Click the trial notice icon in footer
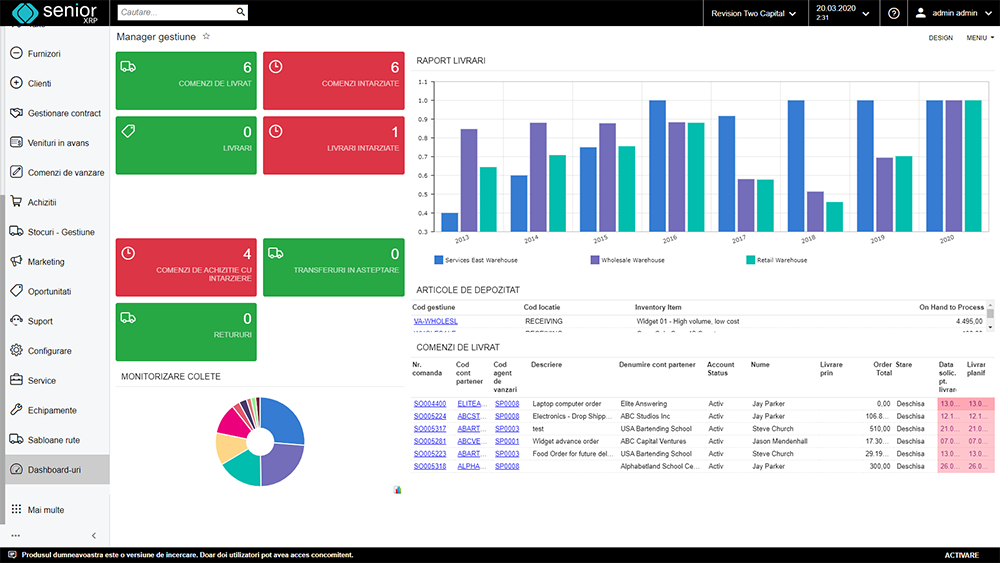The image size is (1000, 563). 12,555
